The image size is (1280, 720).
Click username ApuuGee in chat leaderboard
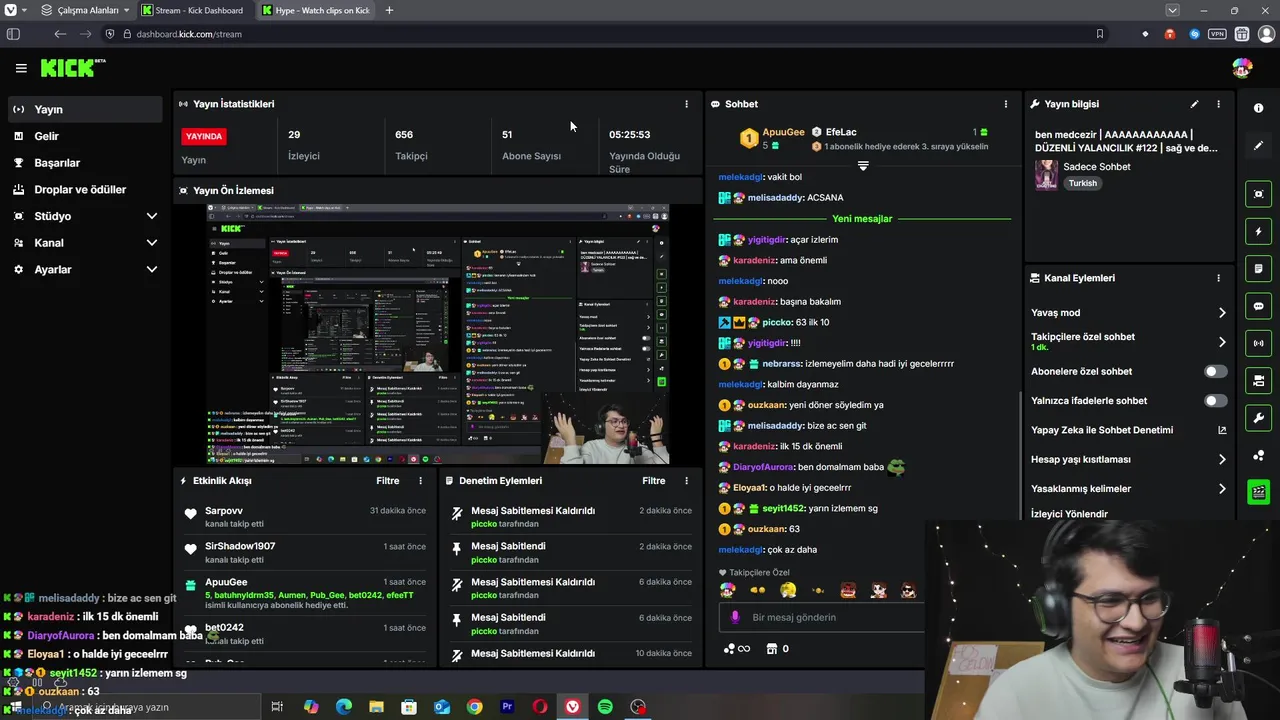click(x=783, y=132)
